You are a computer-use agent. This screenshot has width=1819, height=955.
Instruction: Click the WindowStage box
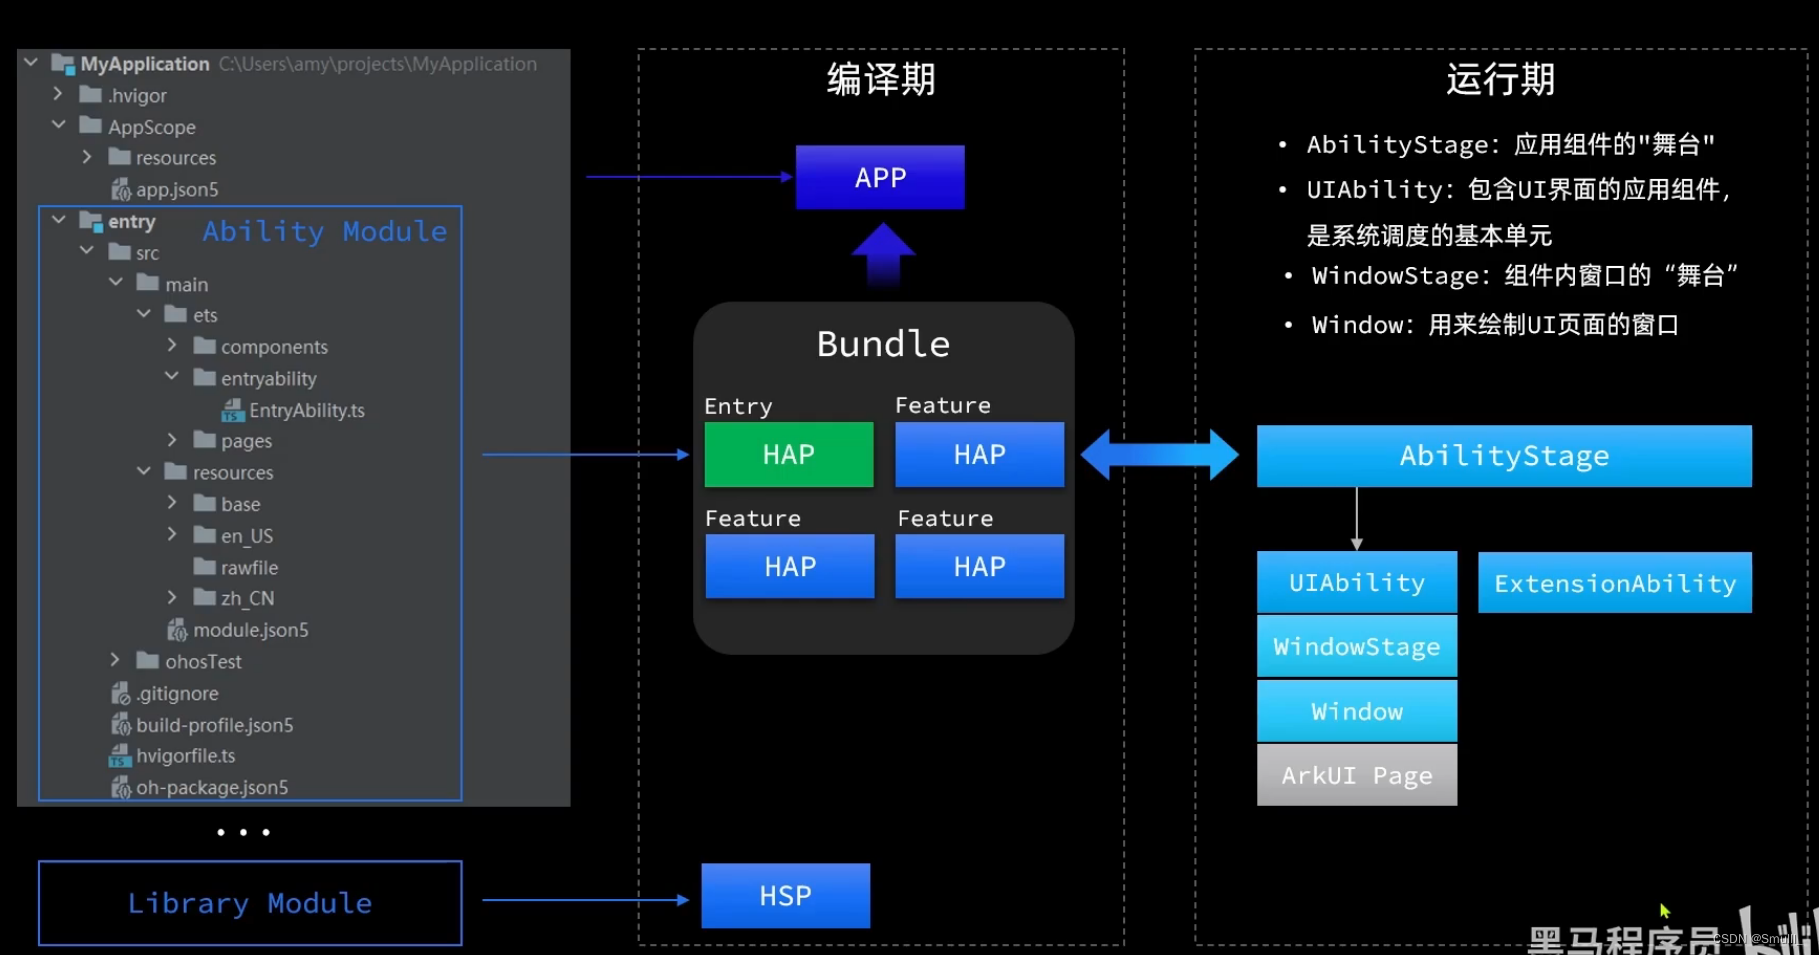[x=1357, y=647]
